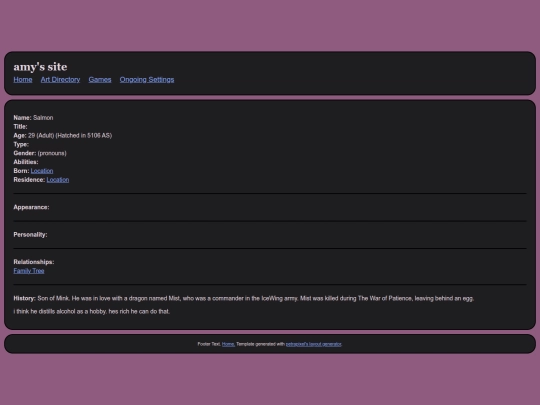Click the "Appearance:" heading
This screenshot has height=405, width=540.
point(31,207)
